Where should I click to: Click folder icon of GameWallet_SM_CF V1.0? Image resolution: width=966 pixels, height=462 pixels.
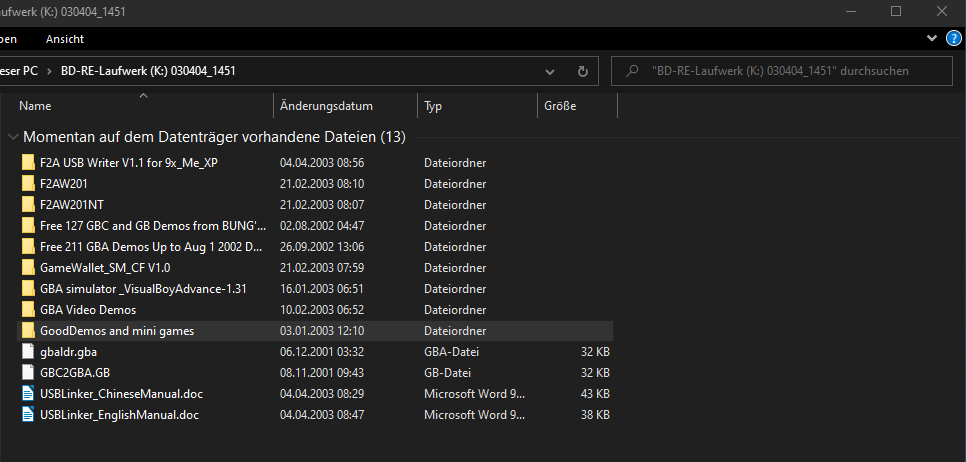point(28,267)
